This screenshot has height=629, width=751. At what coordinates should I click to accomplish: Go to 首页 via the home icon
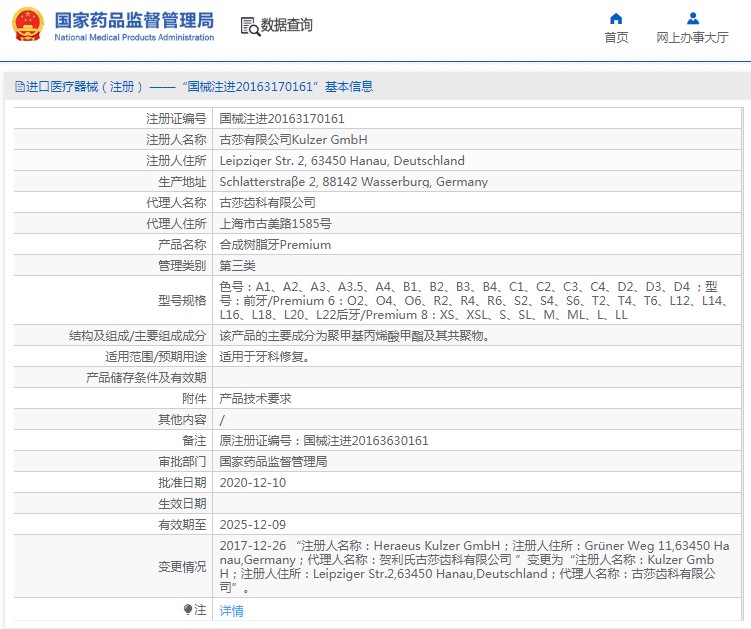[x=616, y=19]
